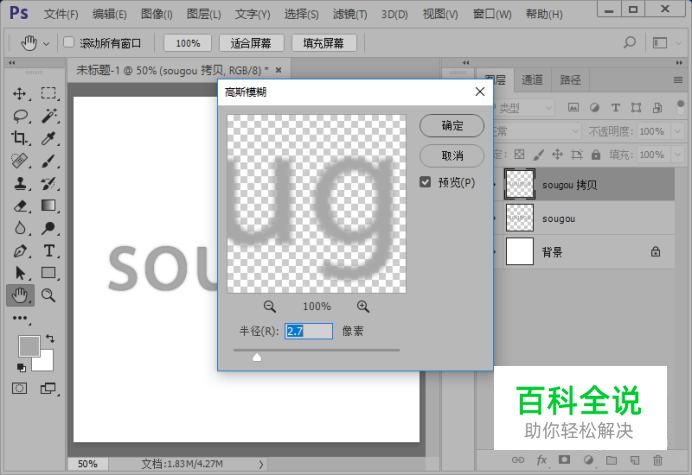The height and width of the screenshot is (475, 692).
Task: Reset default foreground and background colors
Action: [x=21, y=367]
